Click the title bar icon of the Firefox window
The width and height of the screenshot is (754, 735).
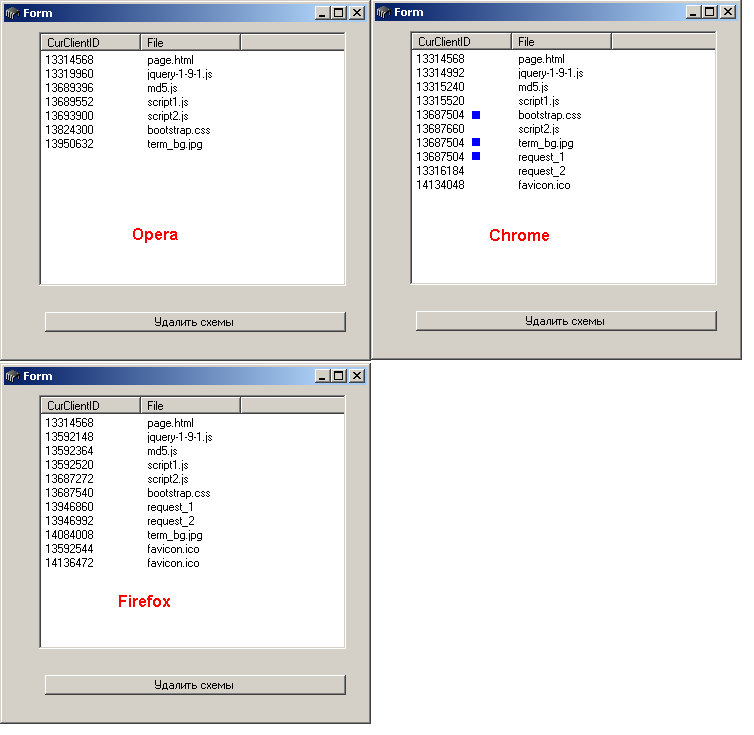click(12, 376)
